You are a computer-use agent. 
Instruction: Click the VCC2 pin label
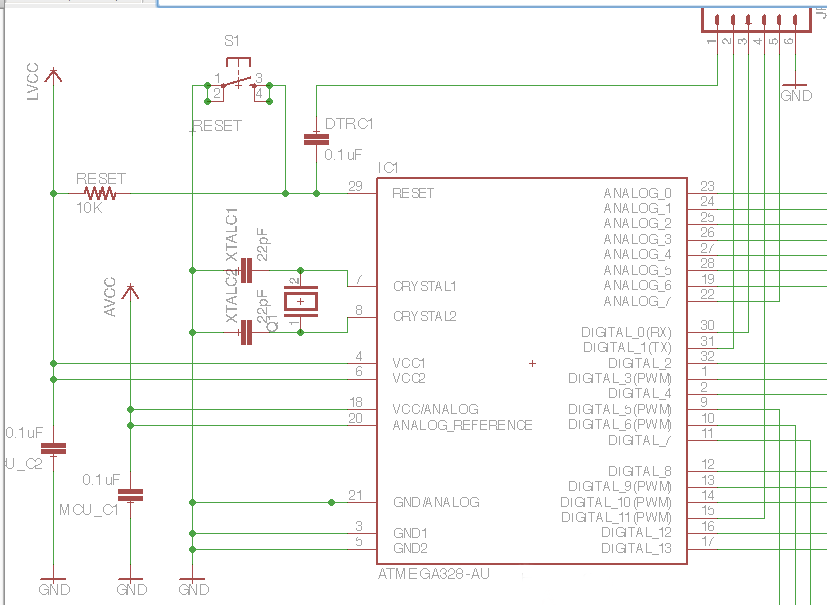pyautogui.click(x=409, y=379)
